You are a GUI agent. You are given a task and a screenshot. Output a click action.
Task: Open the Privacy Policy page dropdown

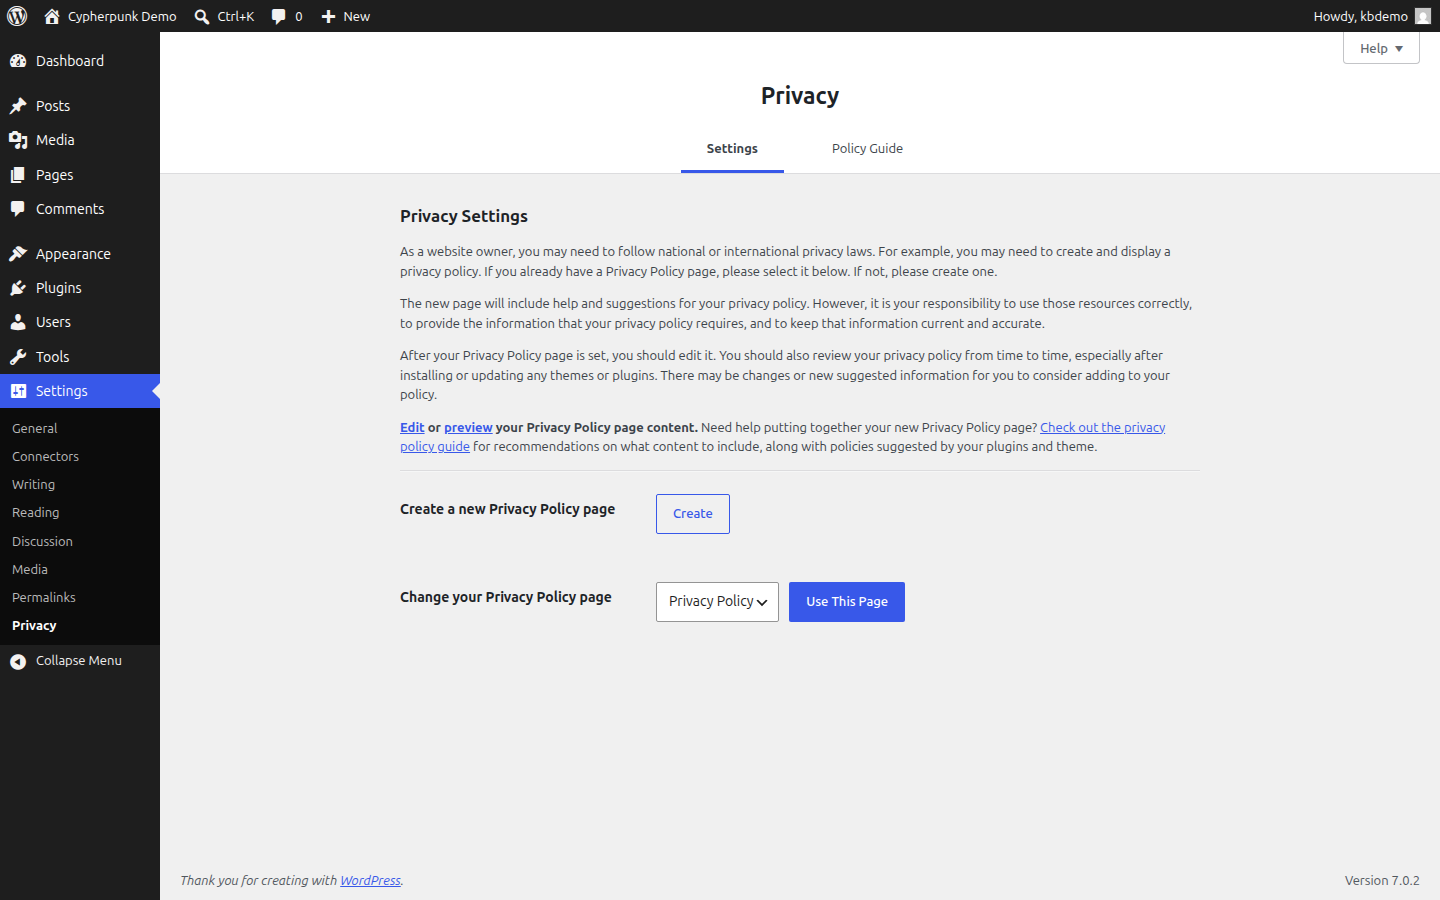717,602
